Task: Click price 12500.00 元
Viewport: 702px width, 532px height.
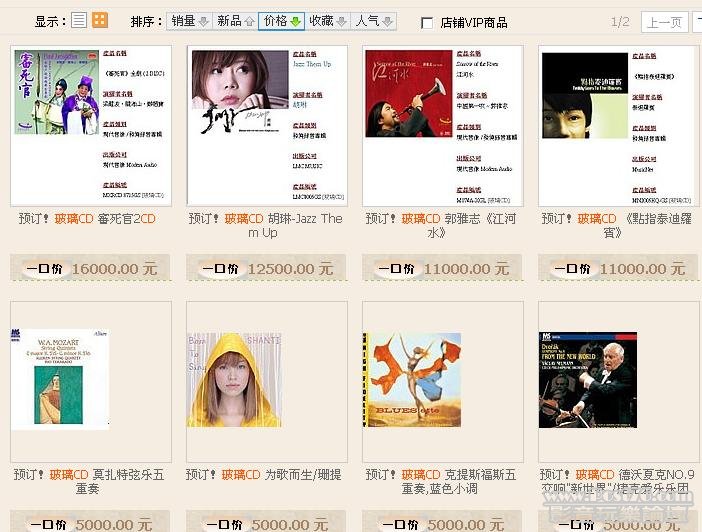Action: [291, 269]
